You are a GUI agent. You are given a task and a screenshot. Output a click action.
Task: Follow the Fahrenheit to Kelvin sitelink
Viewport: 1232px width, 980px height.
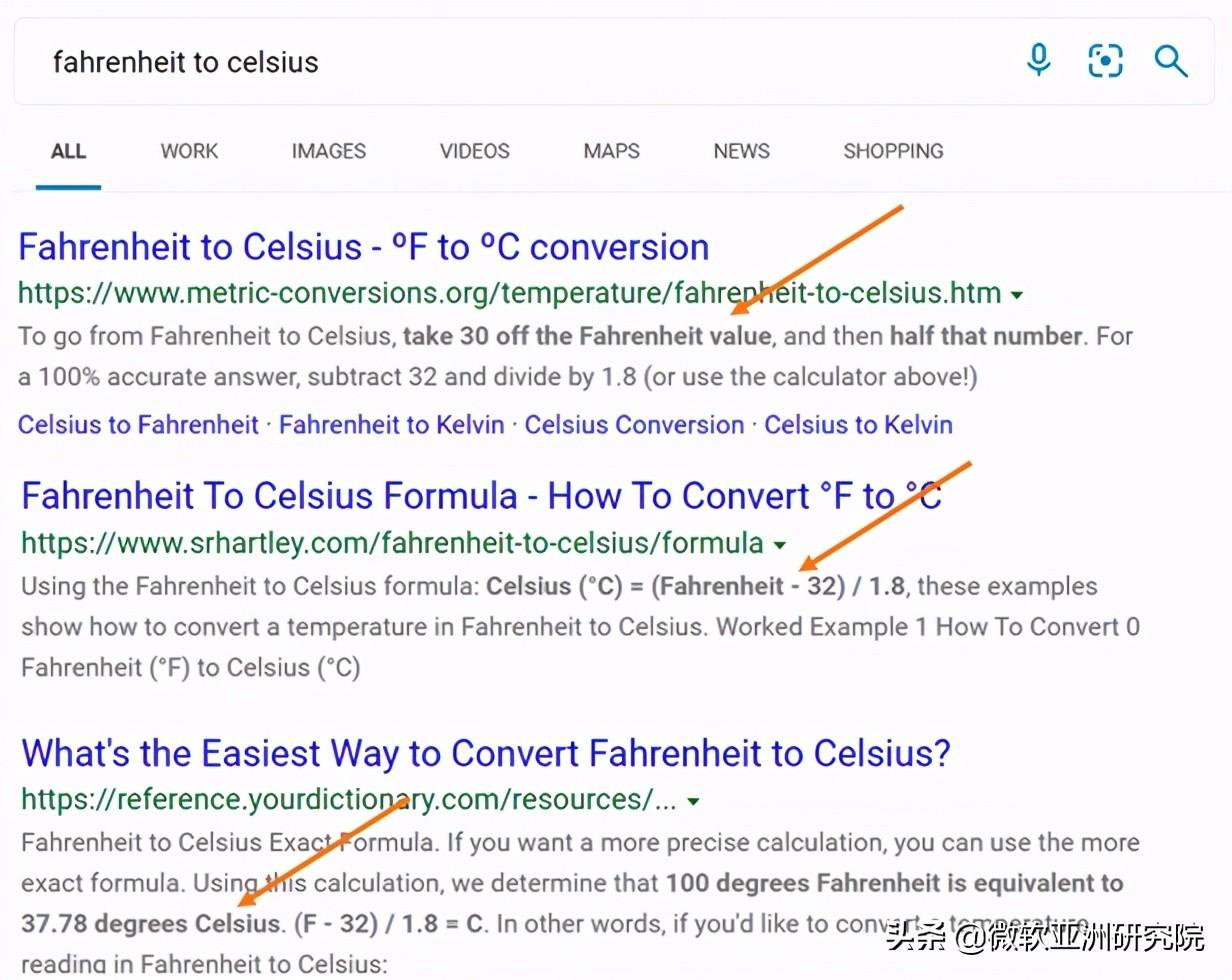tap(392, 424)
